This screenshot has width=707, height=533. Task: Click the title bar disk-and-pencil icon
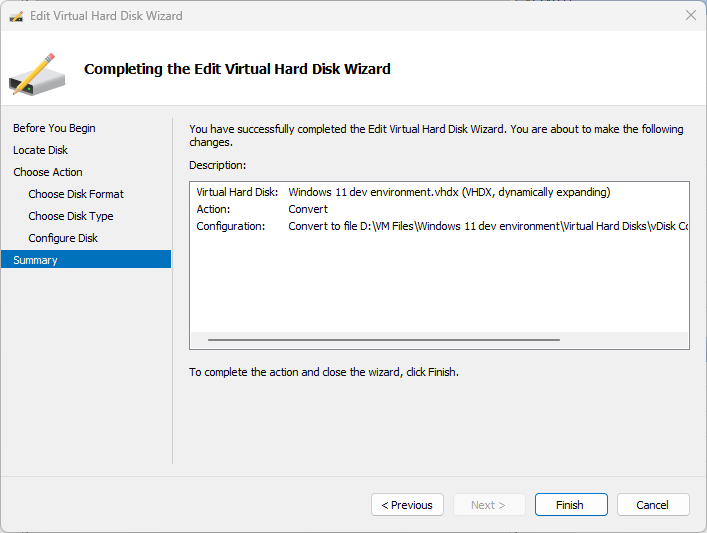click(x=16, y=16)
